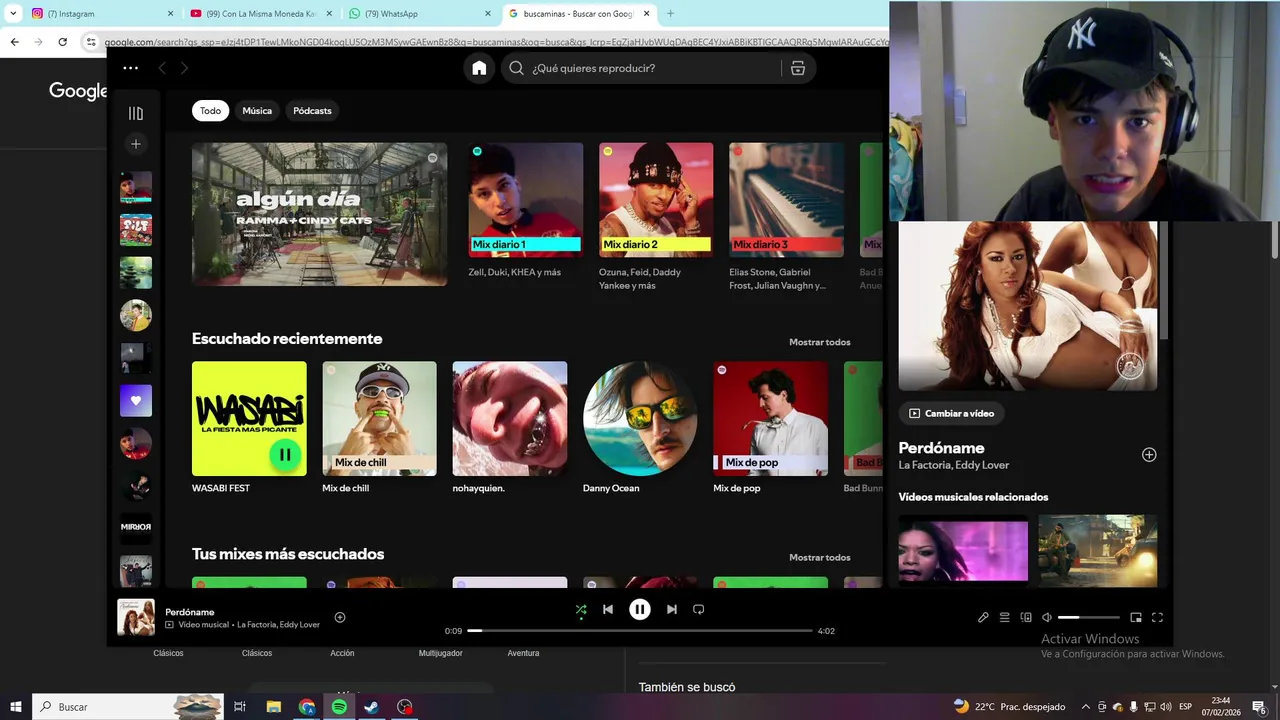Image resolution: width=1280 pixels, height=720 pixels.
Task: Open the miniplayer
Action: tap(1136, 618)
